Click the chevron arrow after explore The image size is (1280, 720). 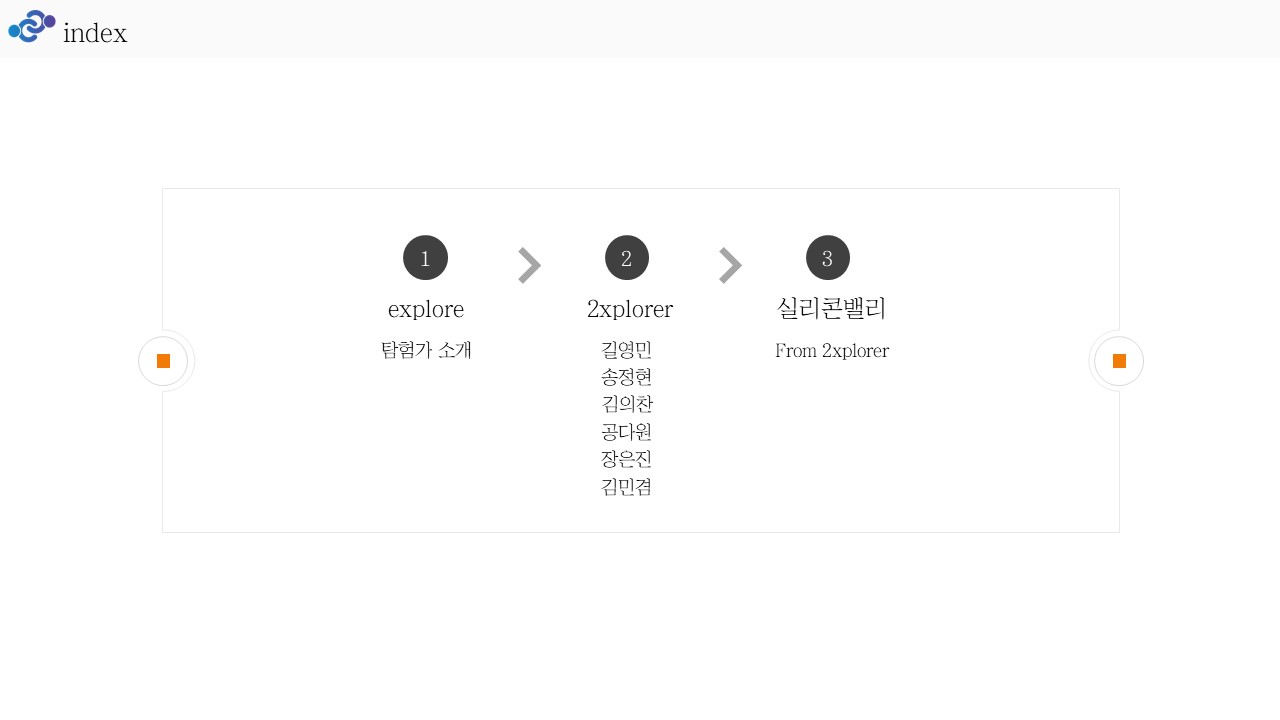(x=530, y=265)
